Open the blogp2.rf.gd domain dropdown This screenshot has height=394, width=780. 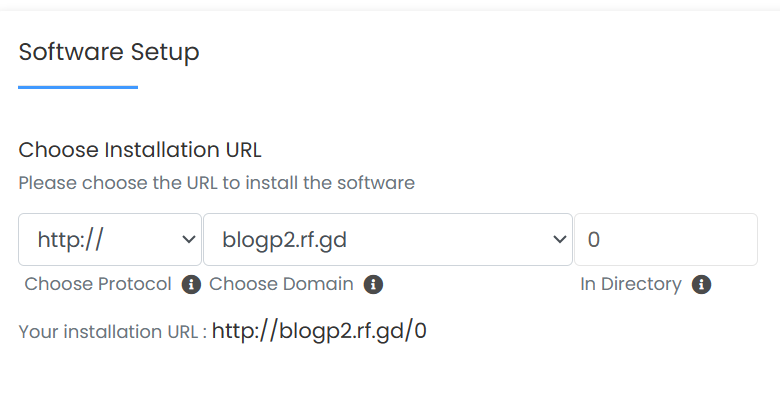[388, 239]
